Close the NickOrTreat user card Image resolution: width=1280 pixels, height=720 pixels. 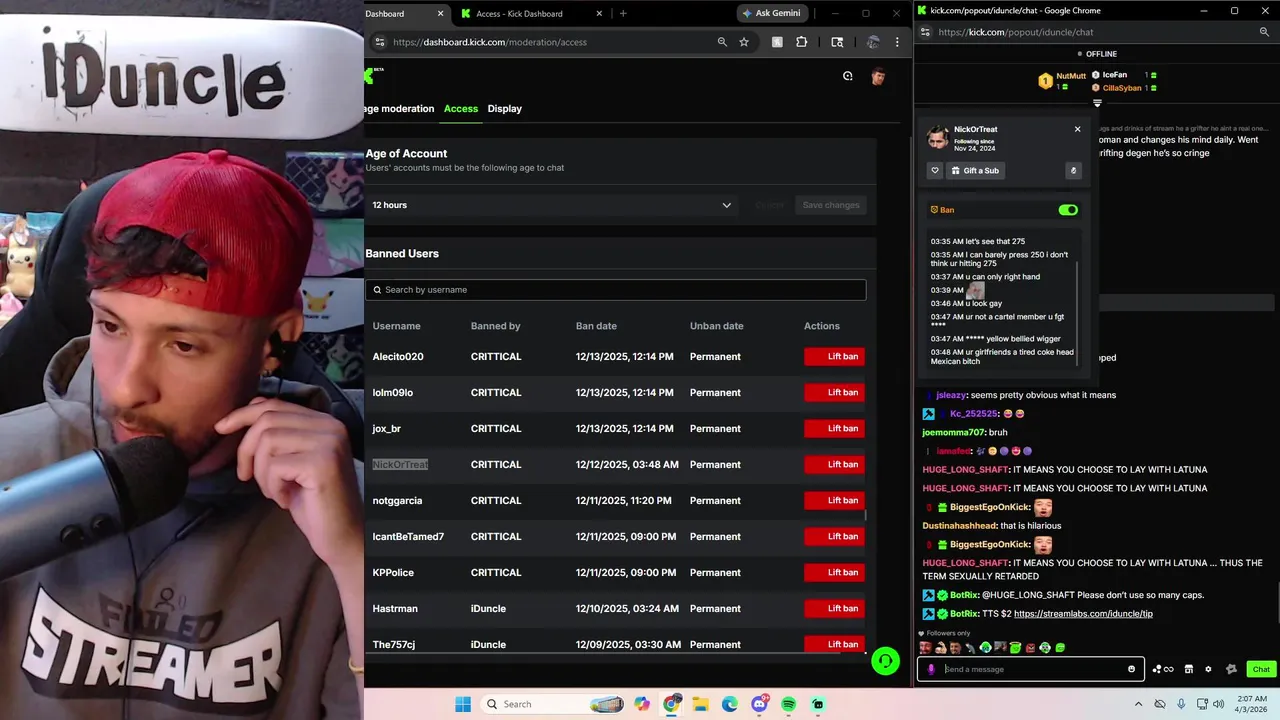pyautogui.click(x=1077, y=129)
